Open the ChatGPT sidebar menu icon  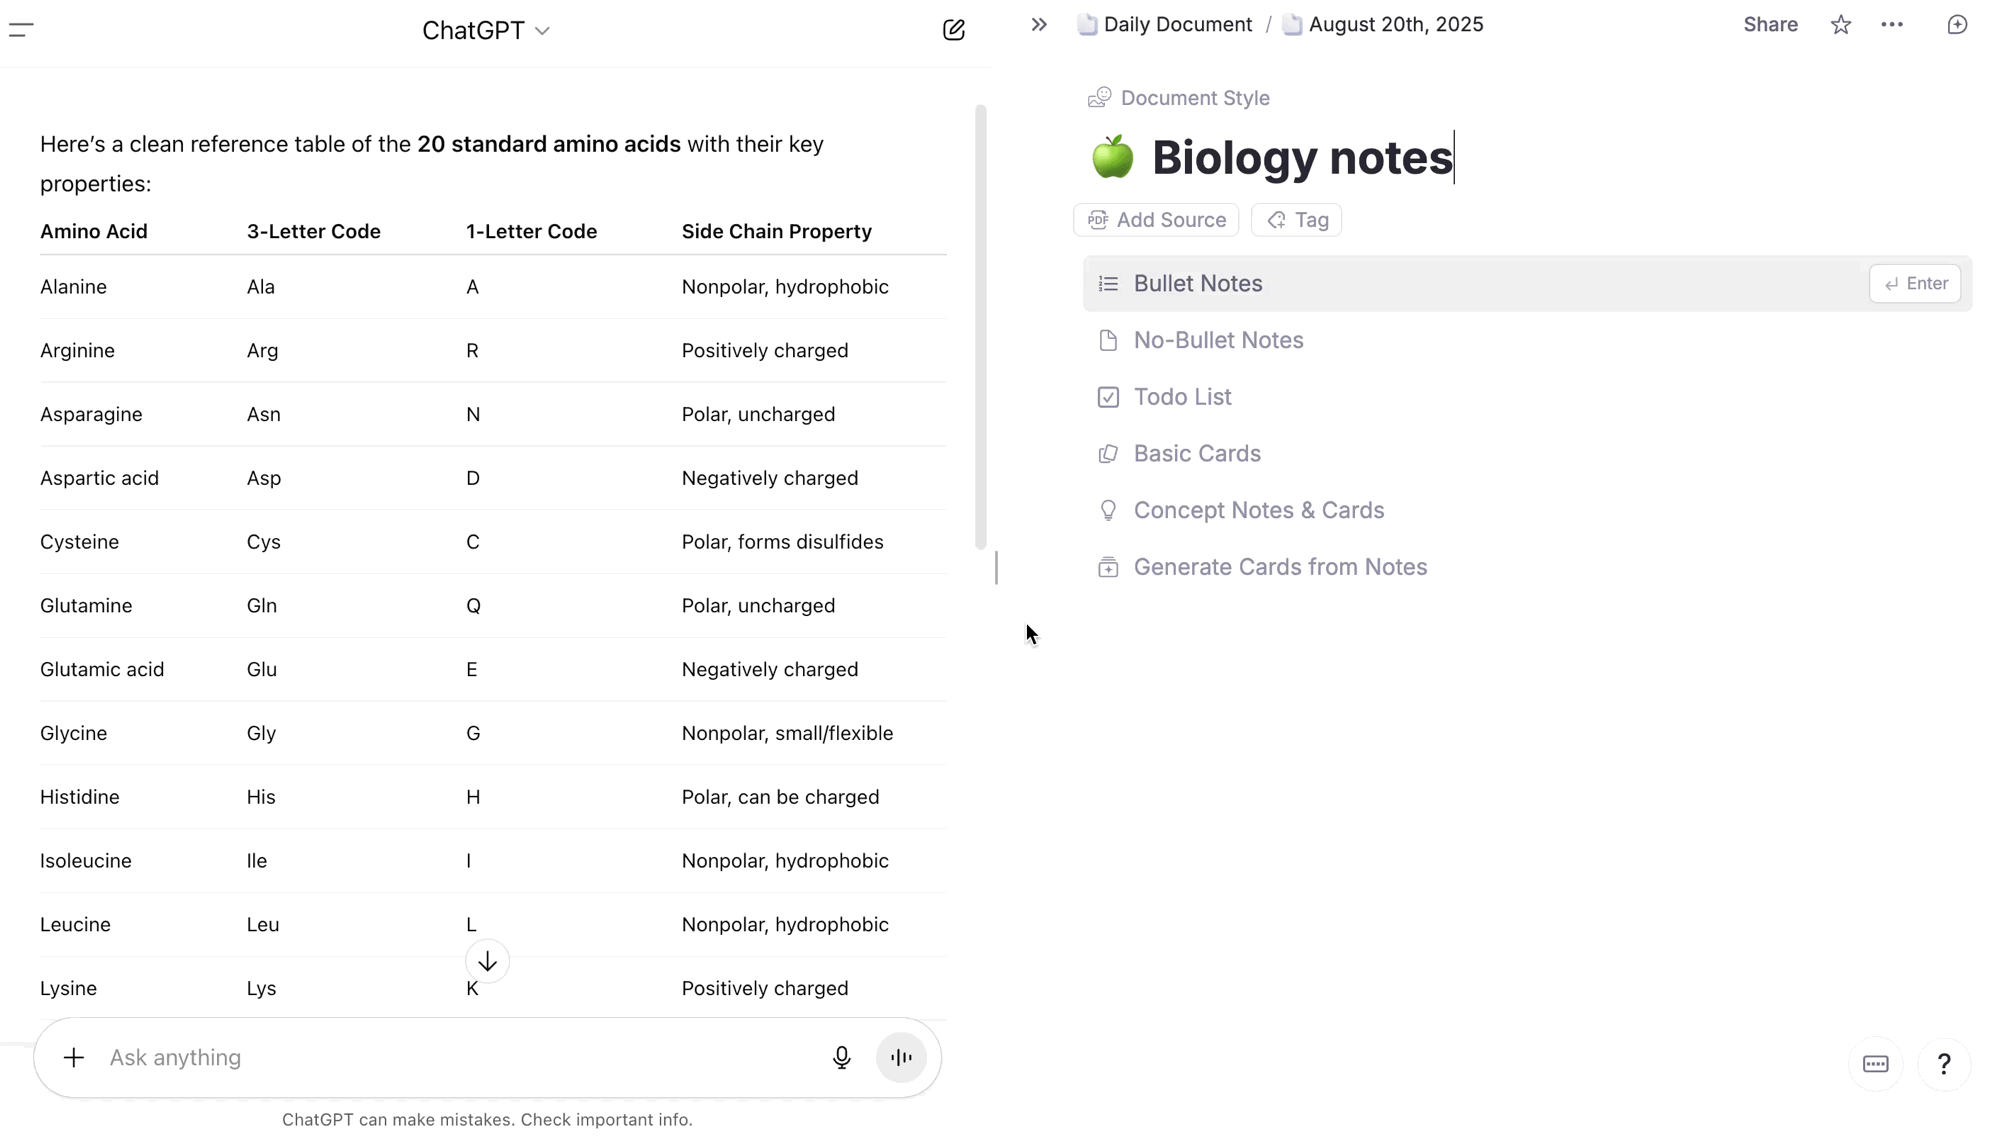pyautogui.click(x=21, y=30)
